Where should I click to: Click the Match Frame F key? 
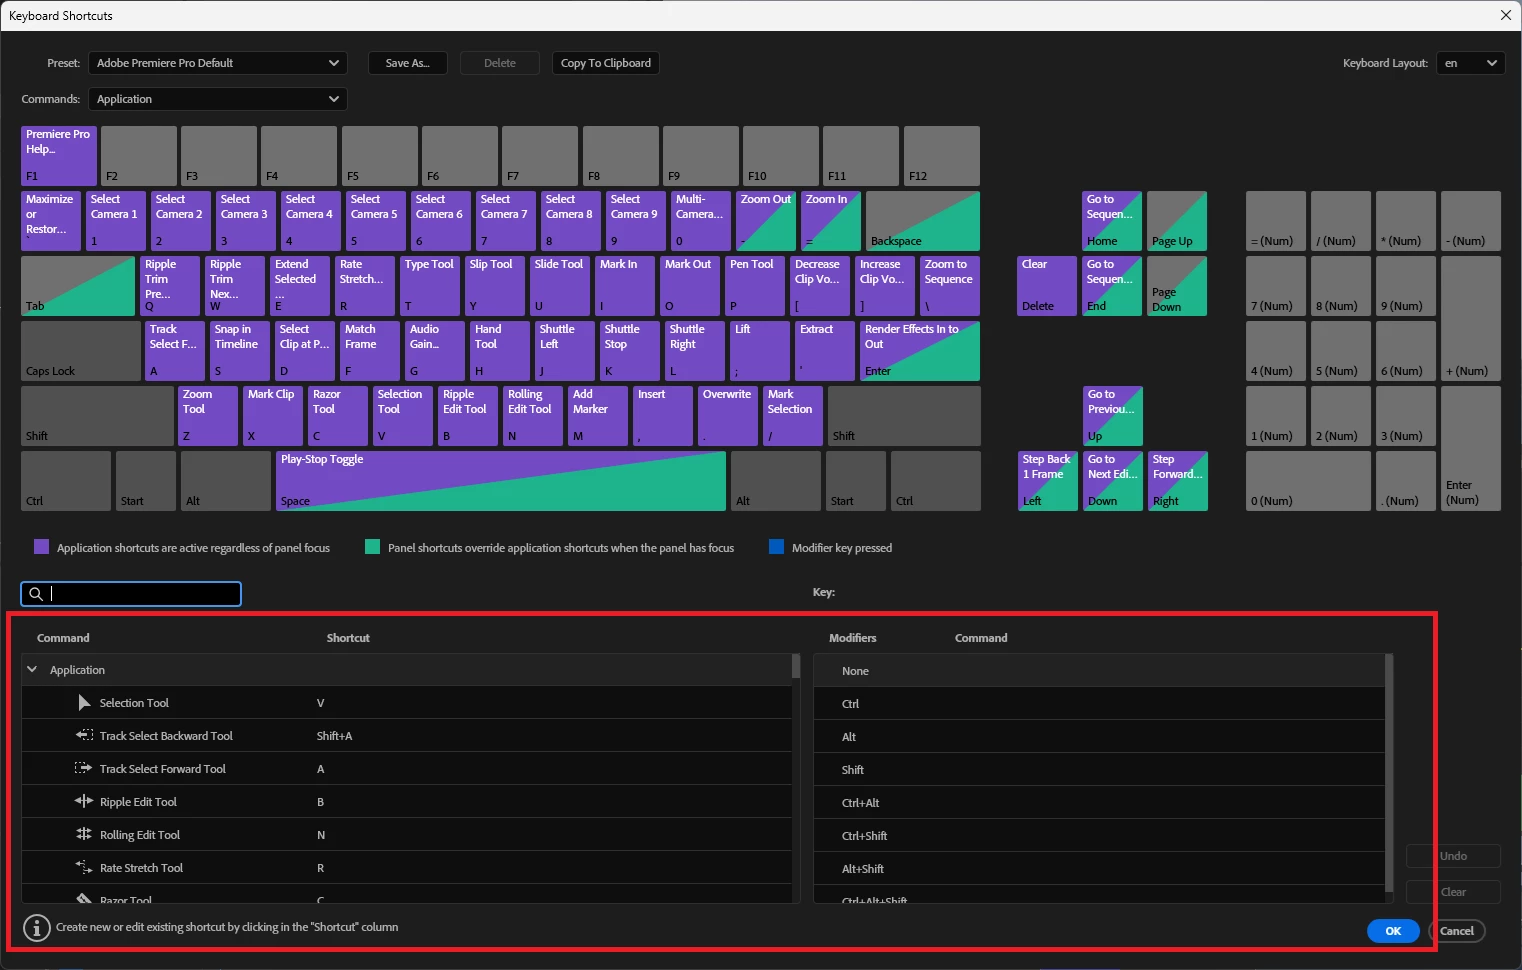370,351
